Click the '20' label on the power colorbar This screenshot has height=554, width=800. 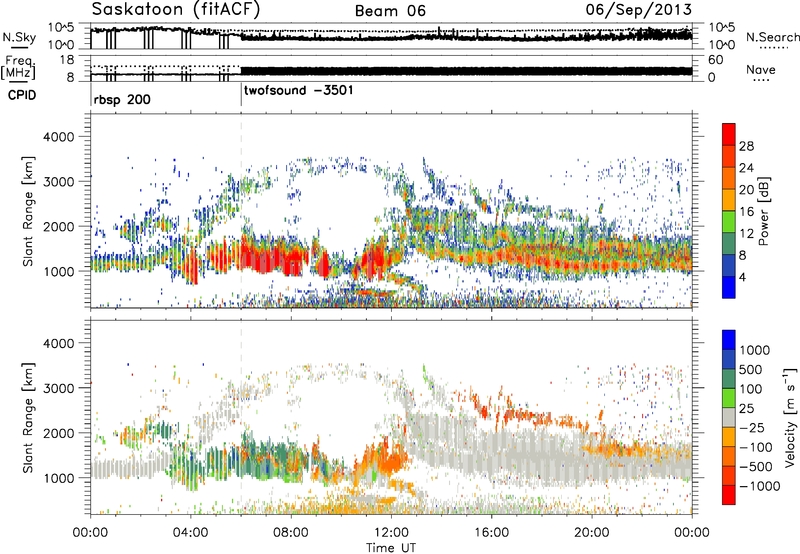pos(746,190)
